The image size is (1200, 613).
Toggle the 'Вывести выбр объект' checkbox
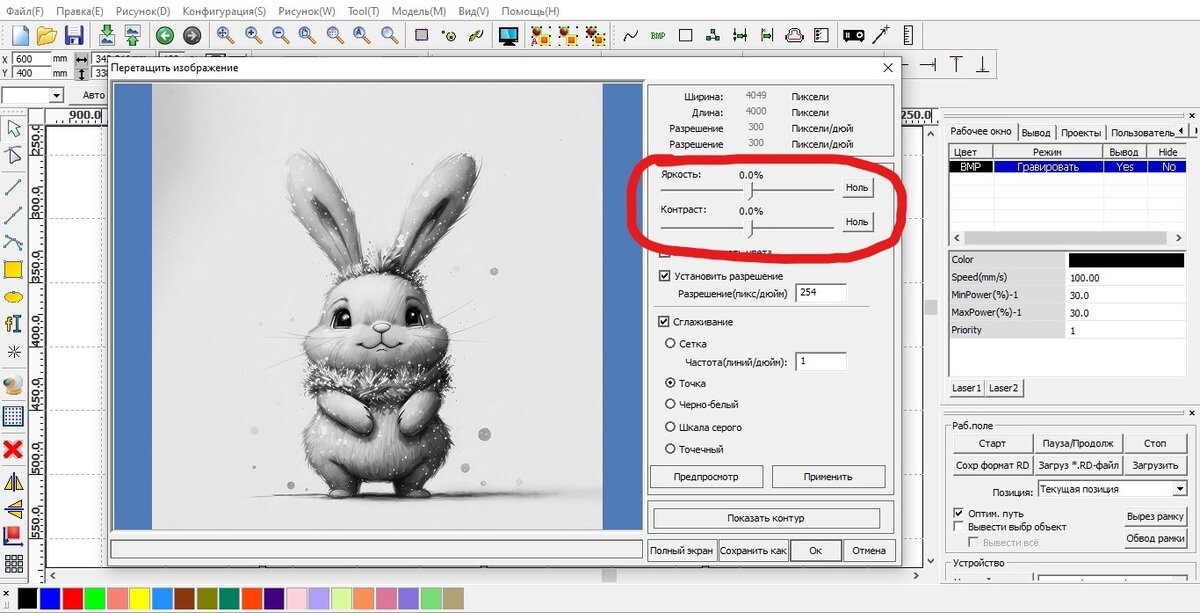pos(959,527)
